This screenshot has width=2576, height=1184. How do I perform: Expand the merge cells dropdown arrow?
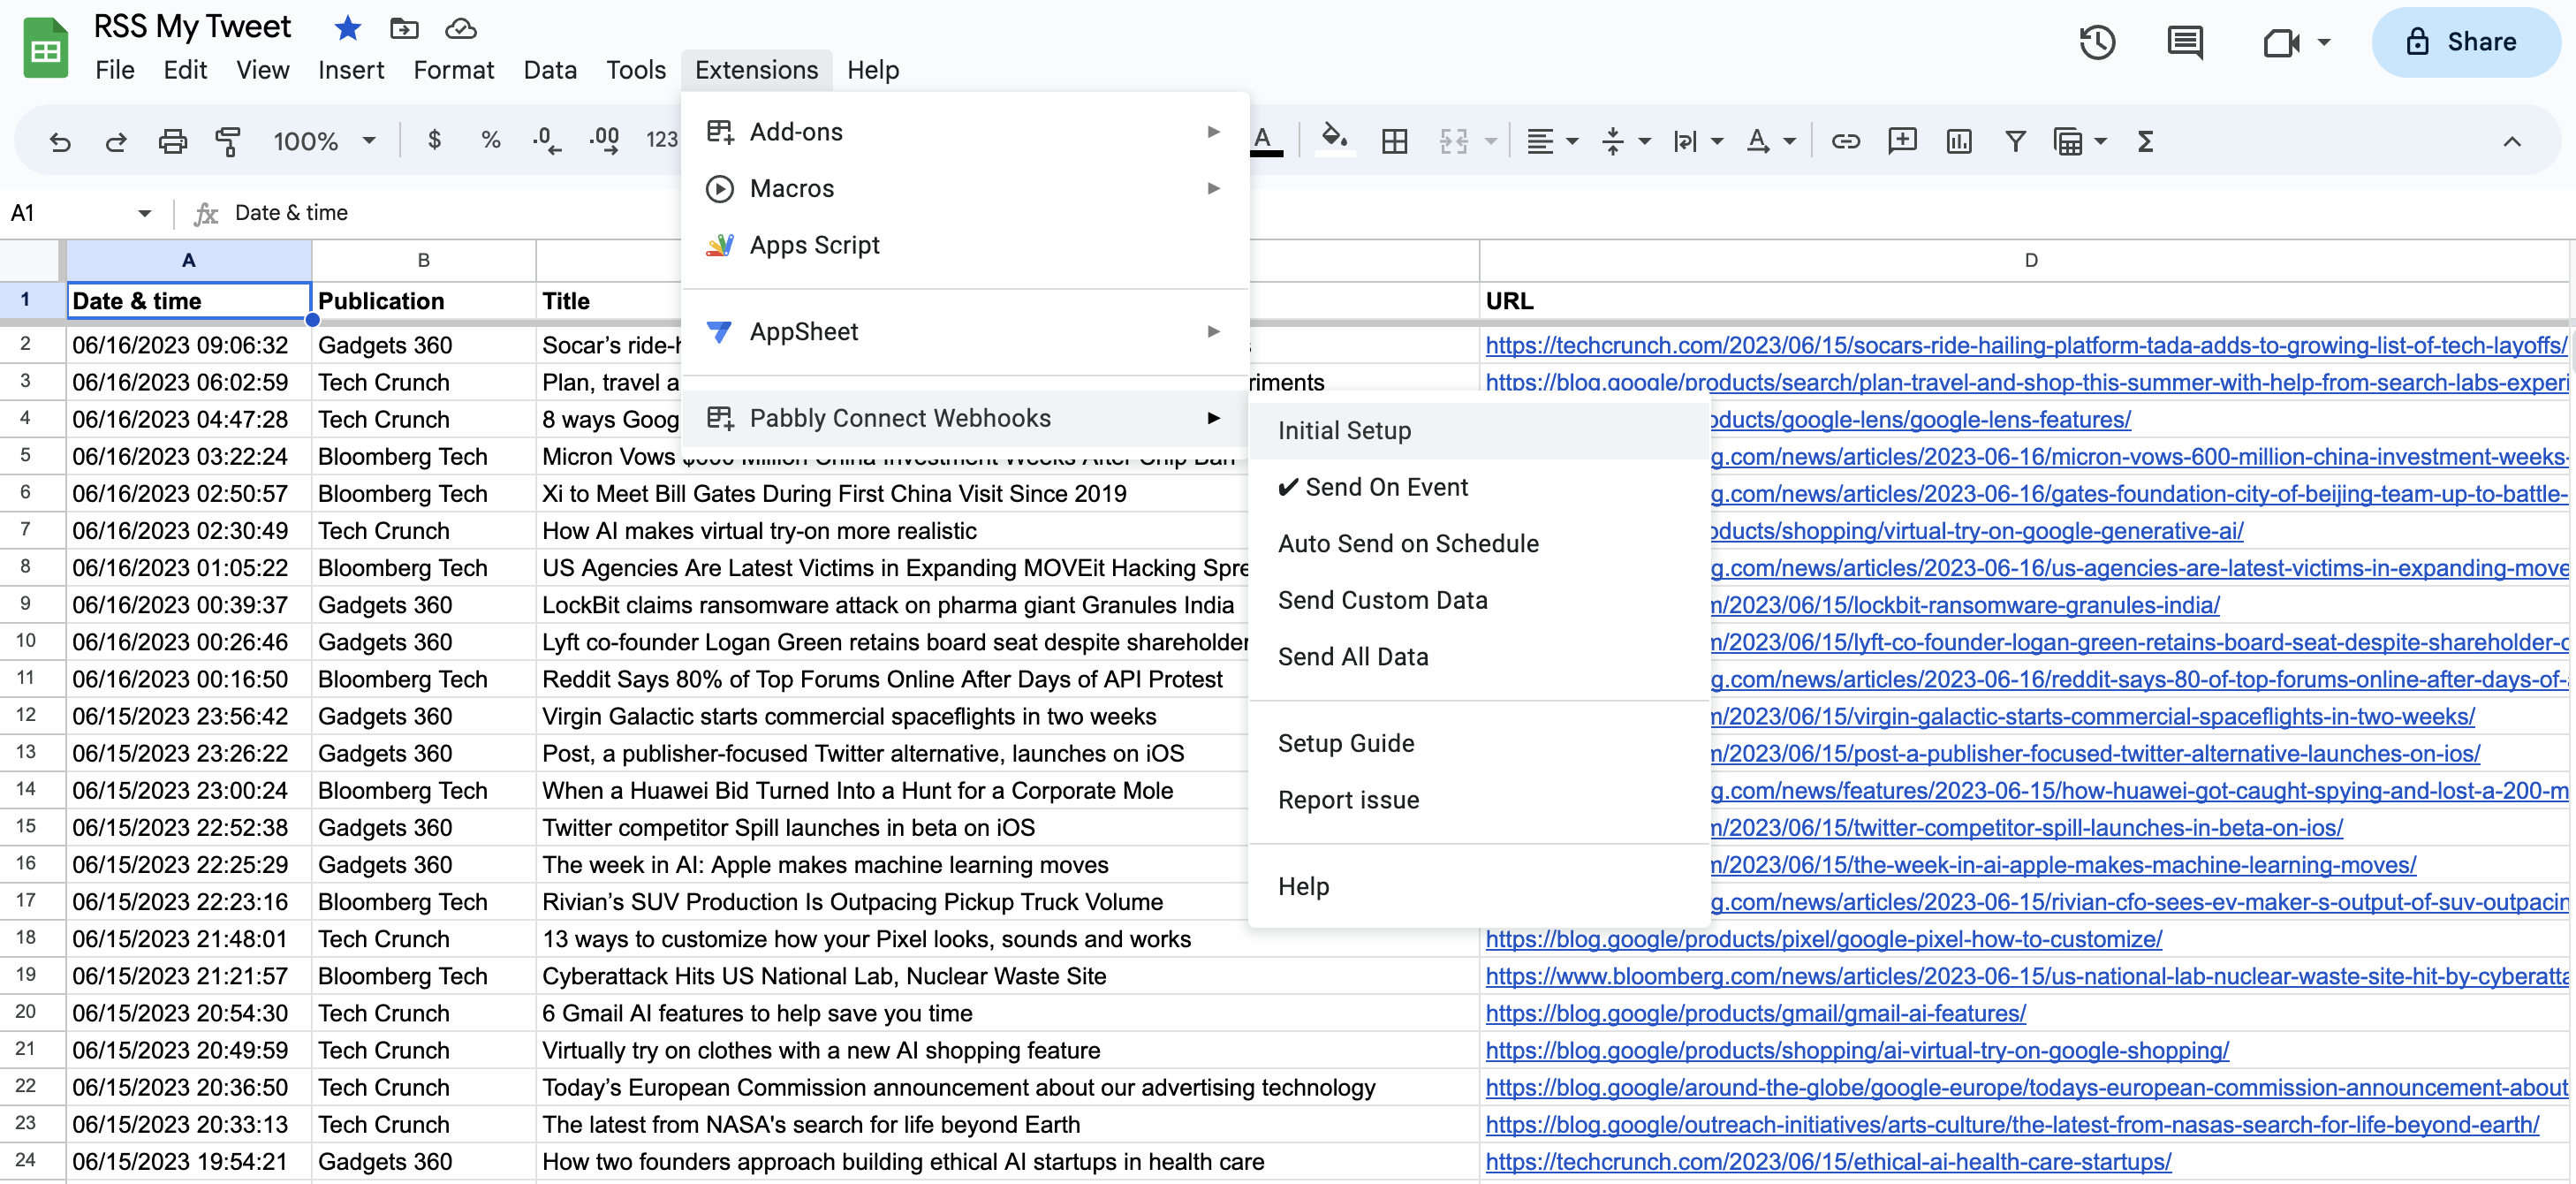[1491, 141]
